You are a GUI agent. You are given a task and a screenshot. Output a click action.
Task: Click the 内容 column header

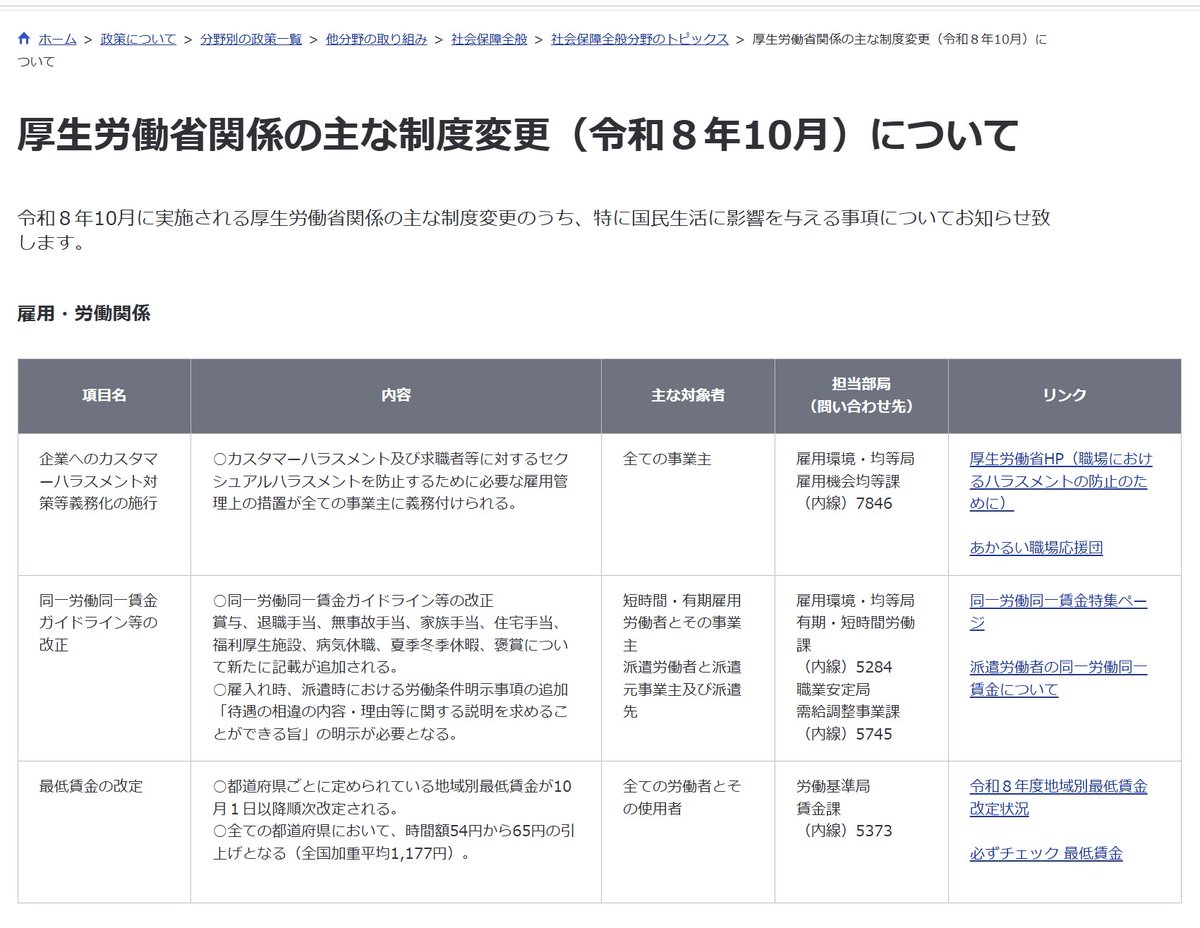[x=396, y=396]
